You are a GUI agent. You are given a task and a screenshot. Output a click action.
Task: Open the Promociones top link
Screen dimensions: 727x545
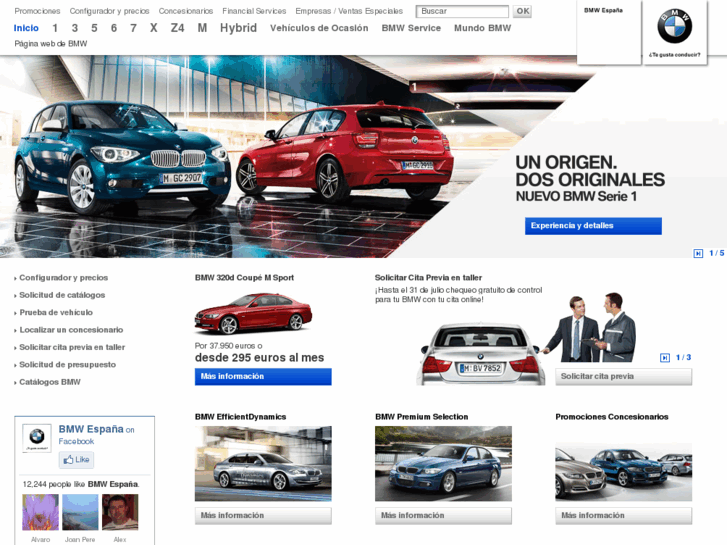(x=37, y=11)
